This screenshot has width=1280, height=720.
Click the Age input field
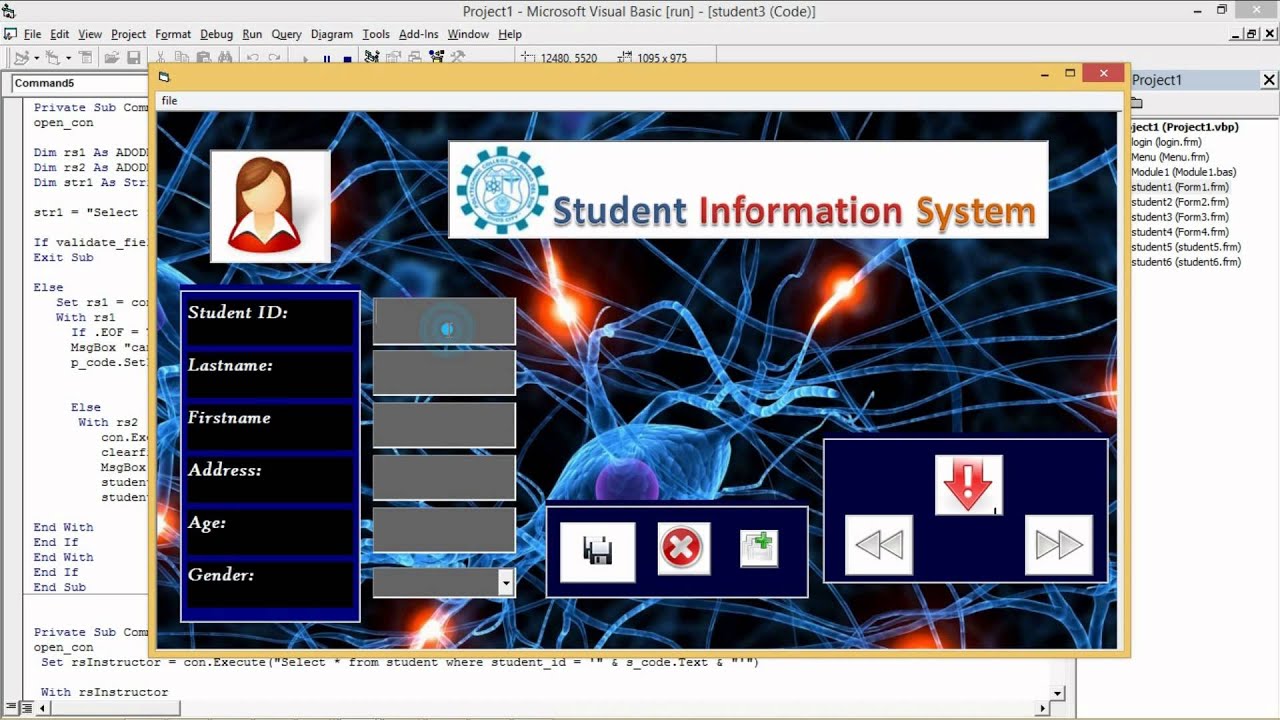point(444,530)
